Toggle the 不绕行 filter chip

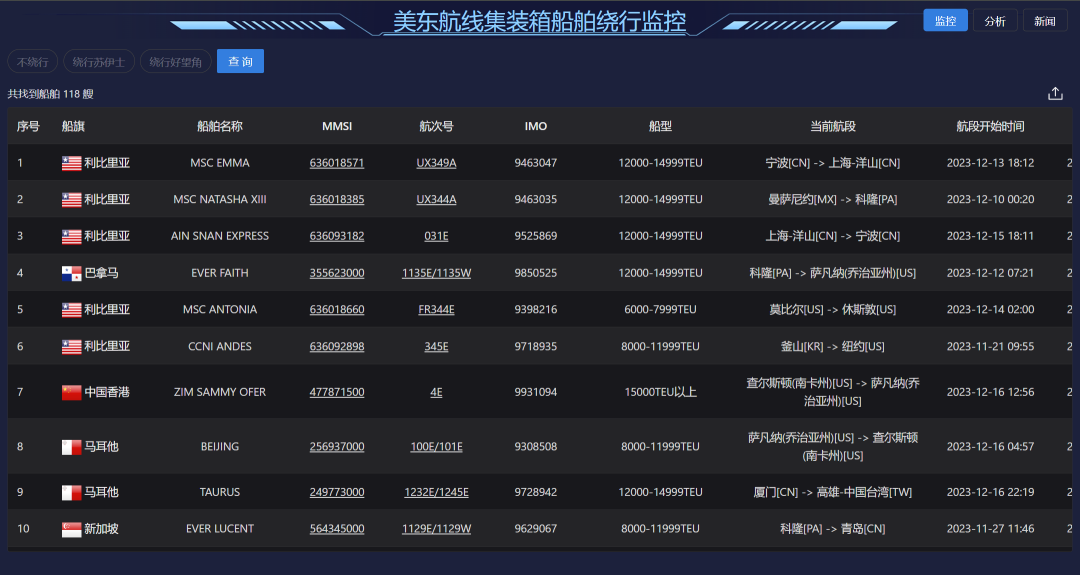click(32, 61)
